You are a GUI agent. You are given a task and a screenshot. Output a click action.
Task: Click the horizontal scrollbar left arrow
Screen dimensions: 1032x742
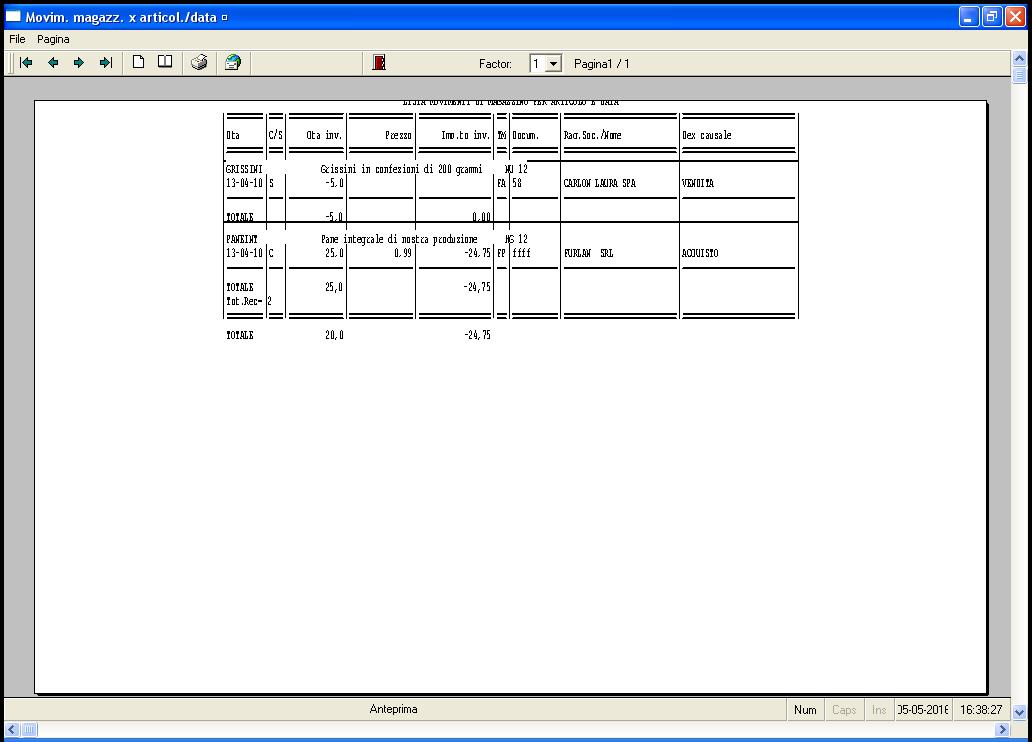[x=9, y=731]
